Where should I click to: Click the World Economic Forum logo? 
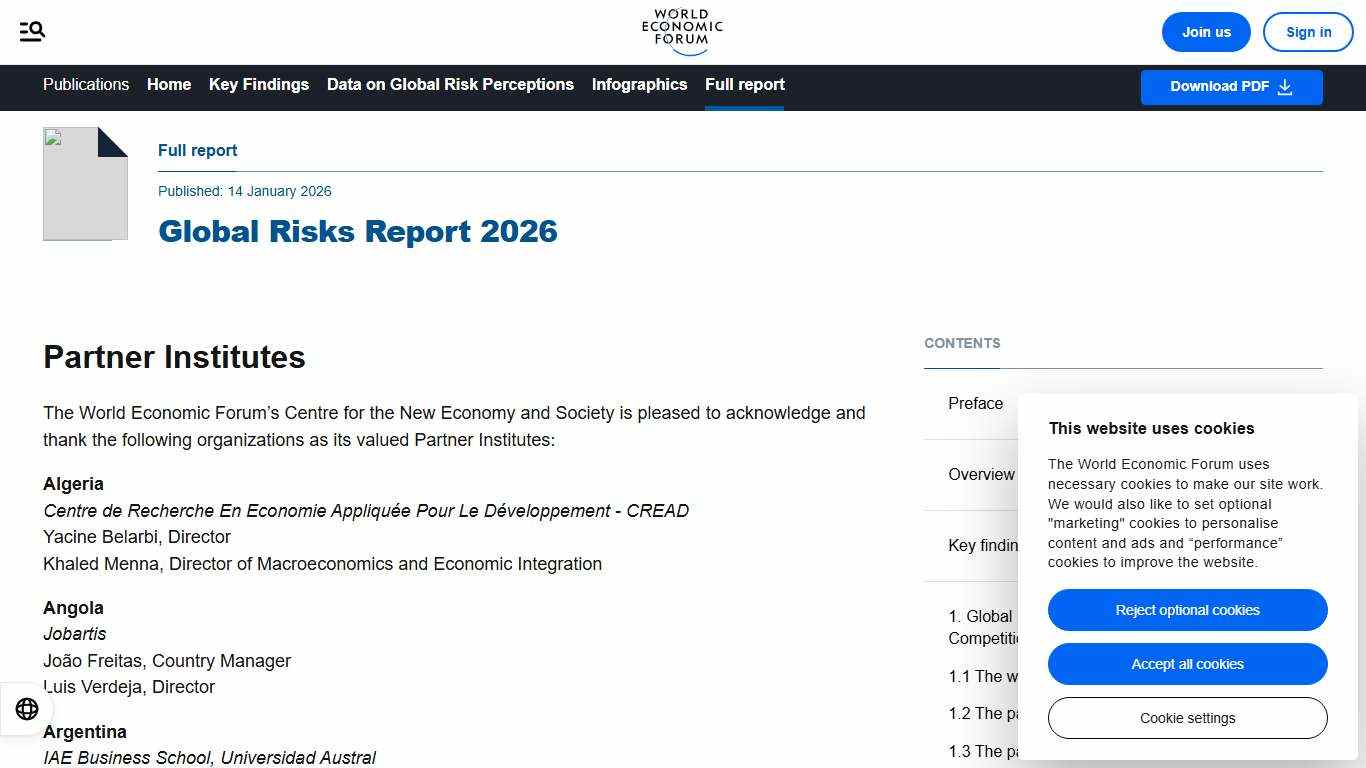point(681,31)
